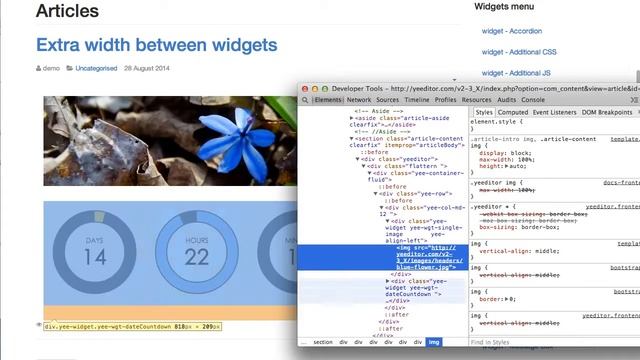Expand the height auto property triangle
Screen dimensions: 640x360
tap(507, 166)
